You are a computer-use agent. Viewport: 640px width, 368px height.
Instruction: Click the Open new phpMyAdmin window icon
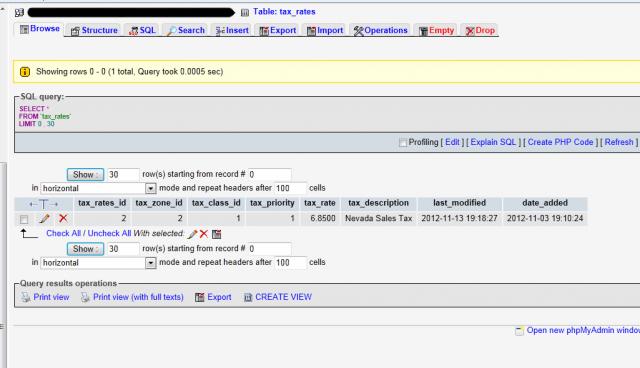coord(519,331)
